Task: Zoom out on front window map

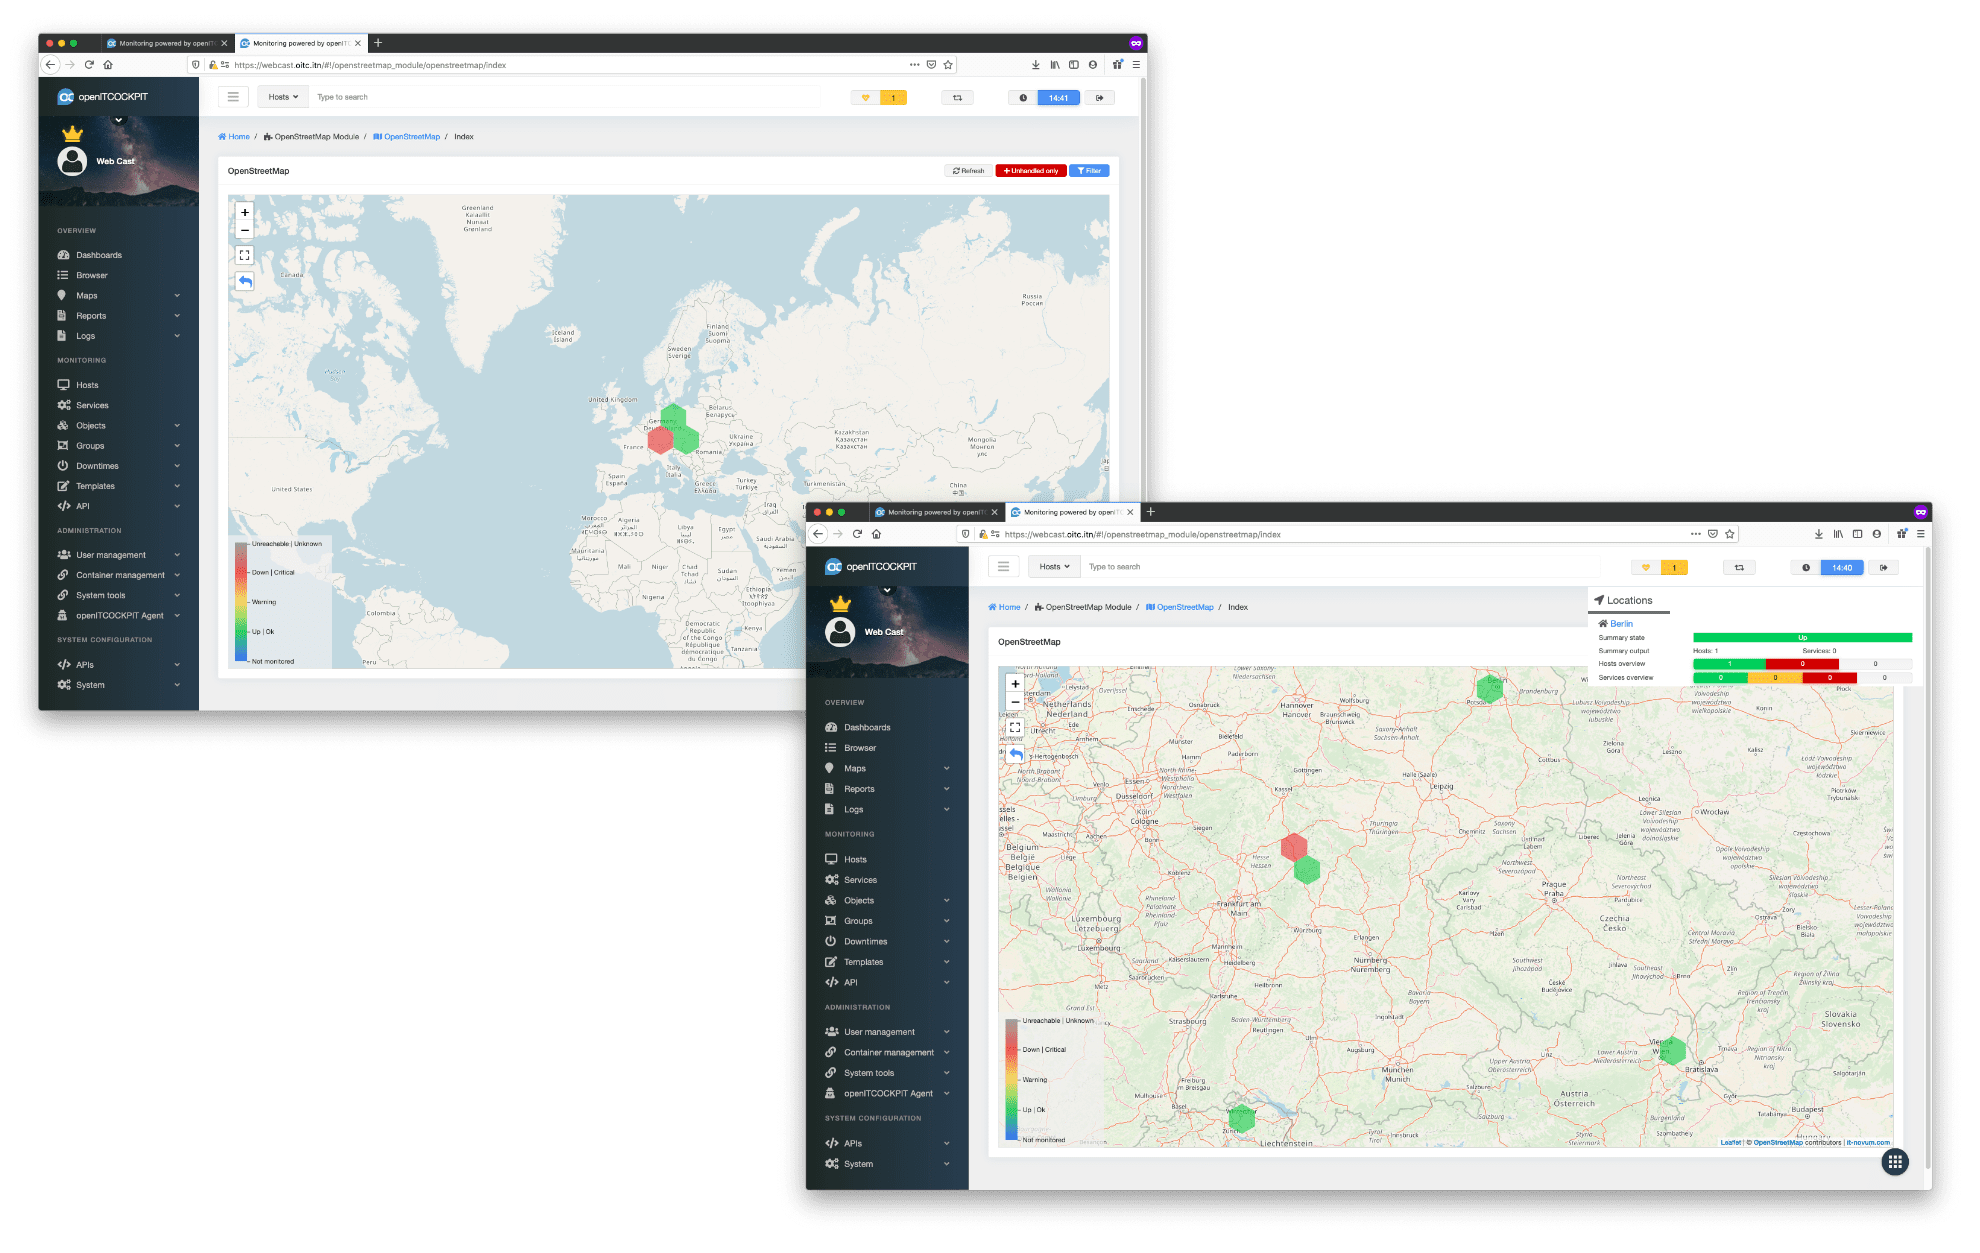Action: click(x=1015, y=702)
